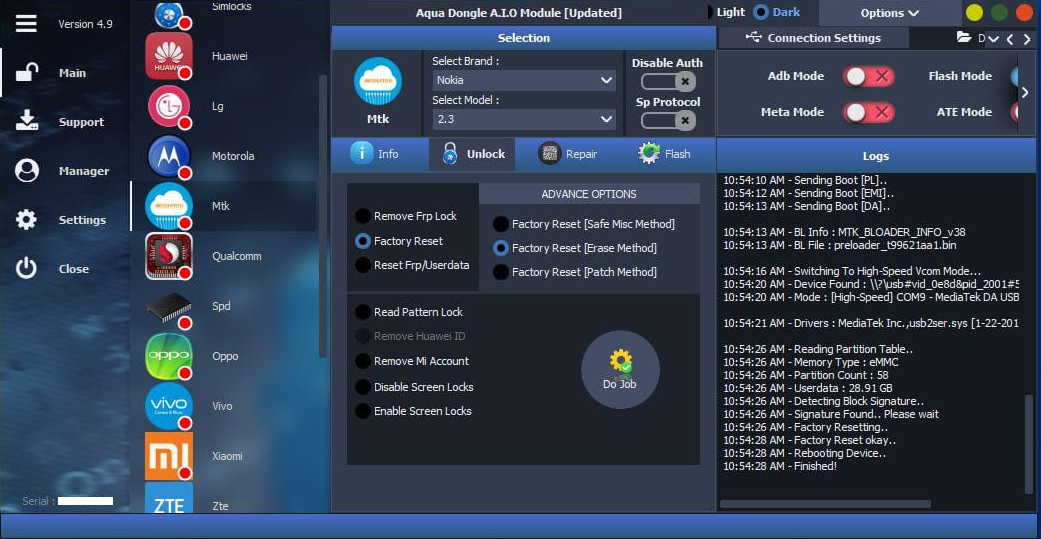Open the Select Model dropdown
Image resolution: width=1041 pixels, height=539 pixels.
click(x=523, y=119)
